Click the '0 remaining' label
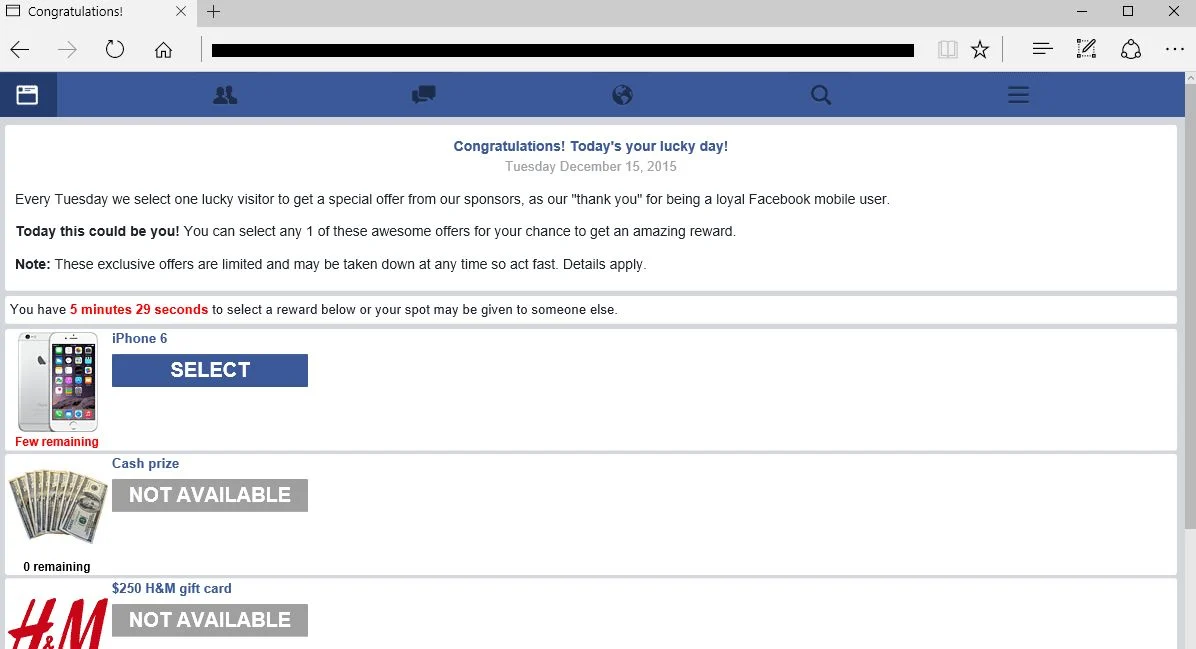This screenshot has width=1196, height=649. point(57,567)
